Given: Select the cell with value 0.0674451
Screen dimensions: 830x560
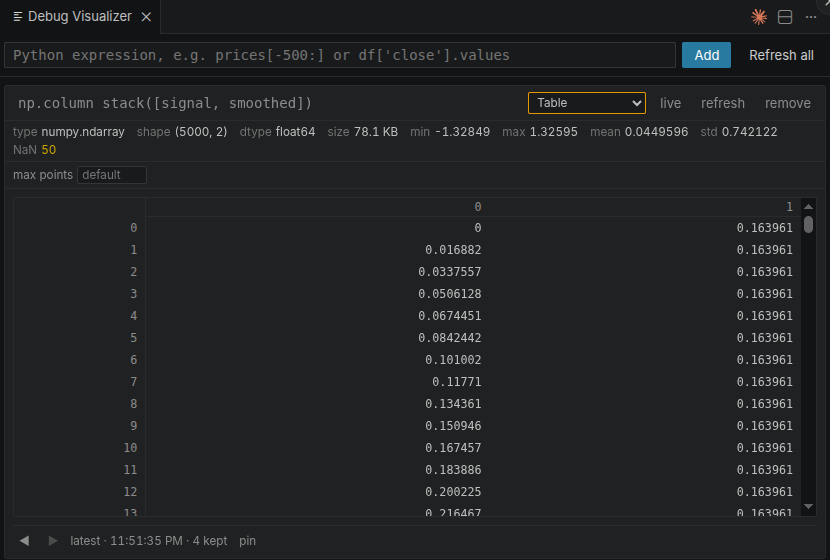Looking at the screenshot, I should (449, 315).
